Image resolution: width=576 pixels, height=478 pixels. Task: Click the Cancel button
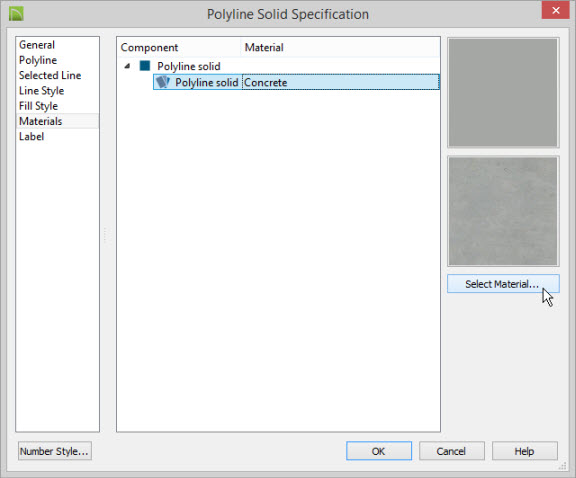(451, 451)
